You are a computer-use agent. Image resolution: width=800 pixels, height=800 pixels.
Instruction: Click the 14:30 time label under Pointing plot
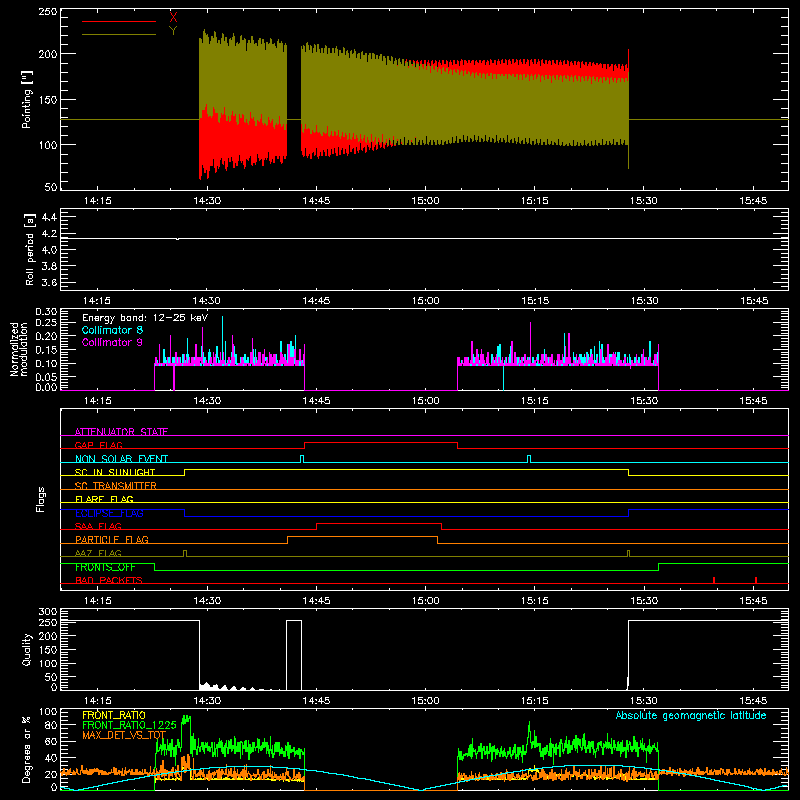(207, 201)
